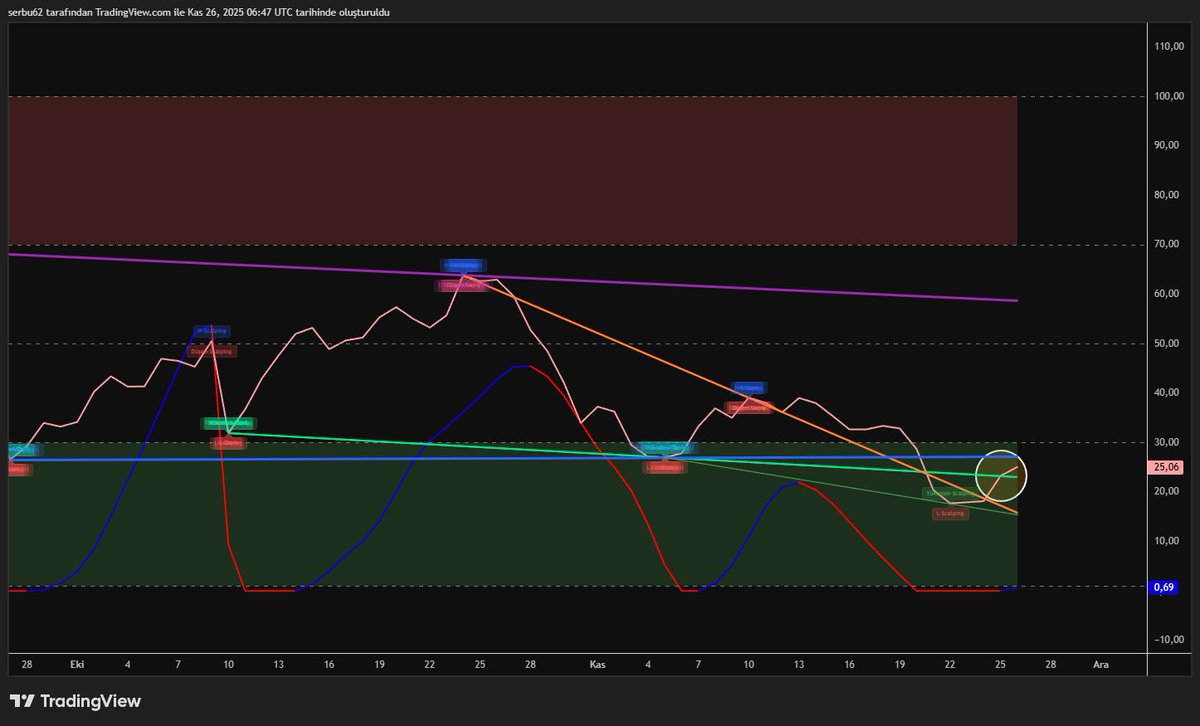Select the 50,00 price axis label
The height and width of the screenshot is (726, 1200).
[1166, 343]
